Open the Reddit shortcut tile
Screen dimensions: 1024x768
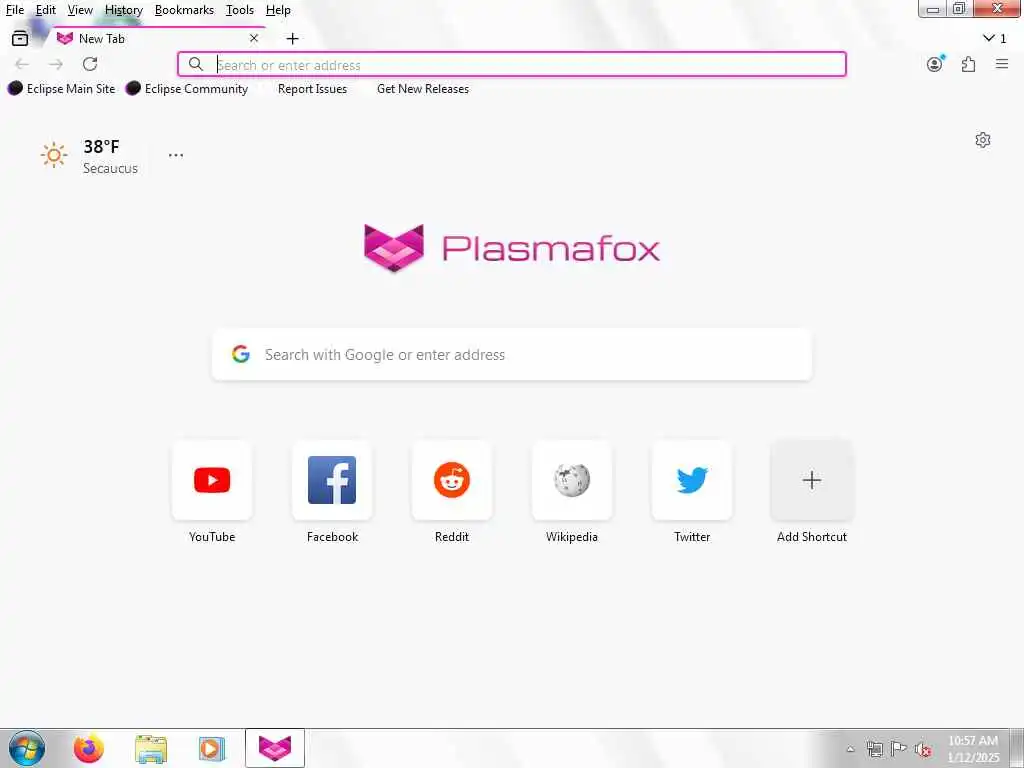pos(452,481)
